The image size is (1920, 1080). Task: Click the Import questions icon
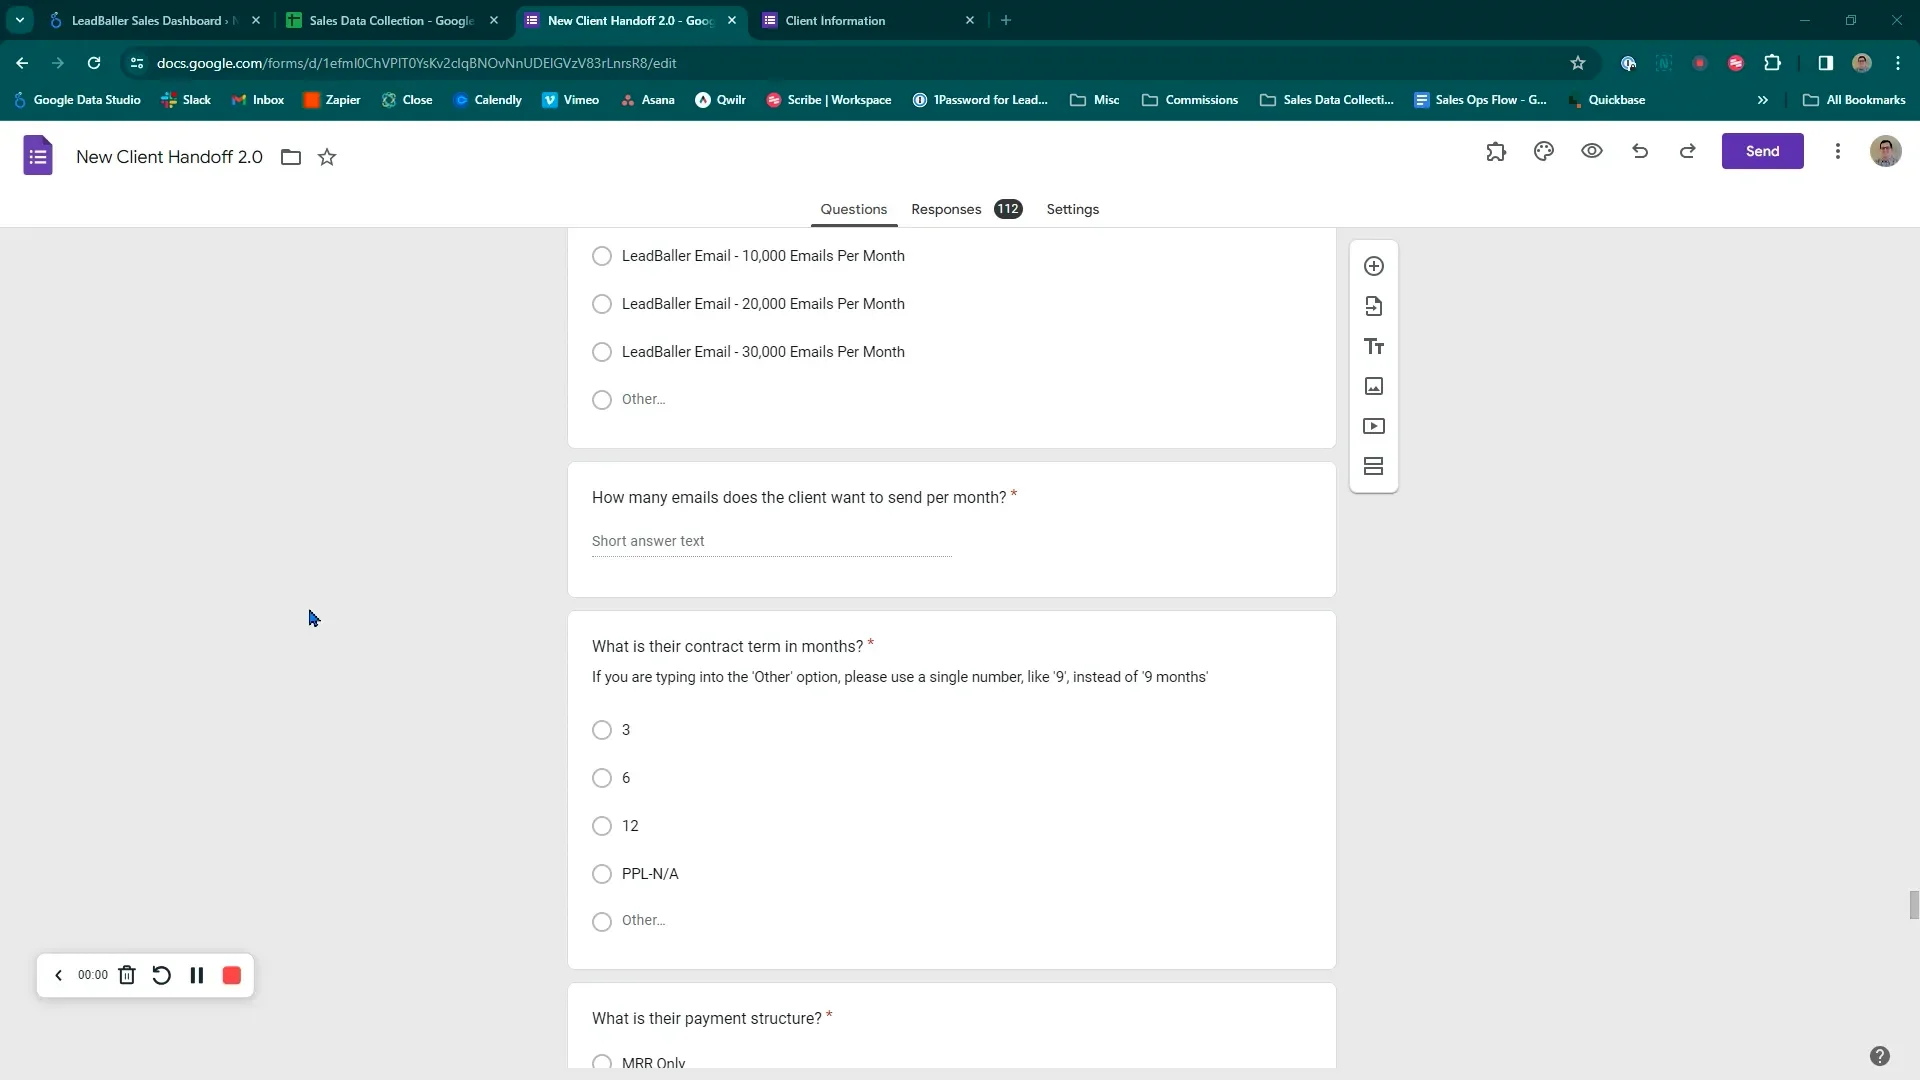coord(1374,306)
